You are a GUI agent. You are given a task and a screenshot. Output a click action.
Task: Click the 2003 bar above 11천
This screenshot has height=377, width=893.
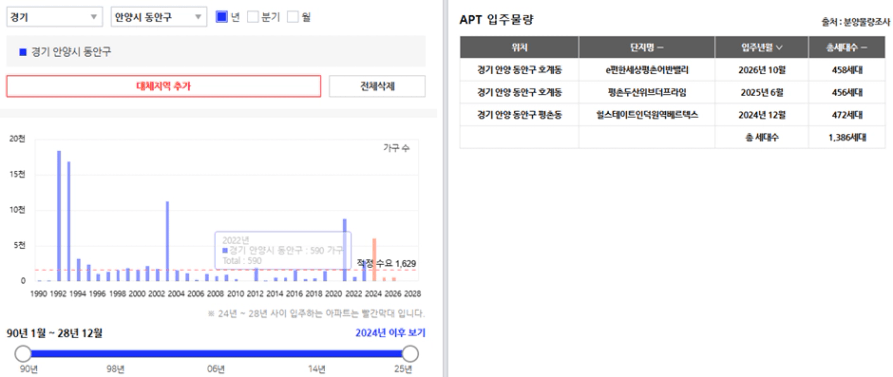coord(167,241)
